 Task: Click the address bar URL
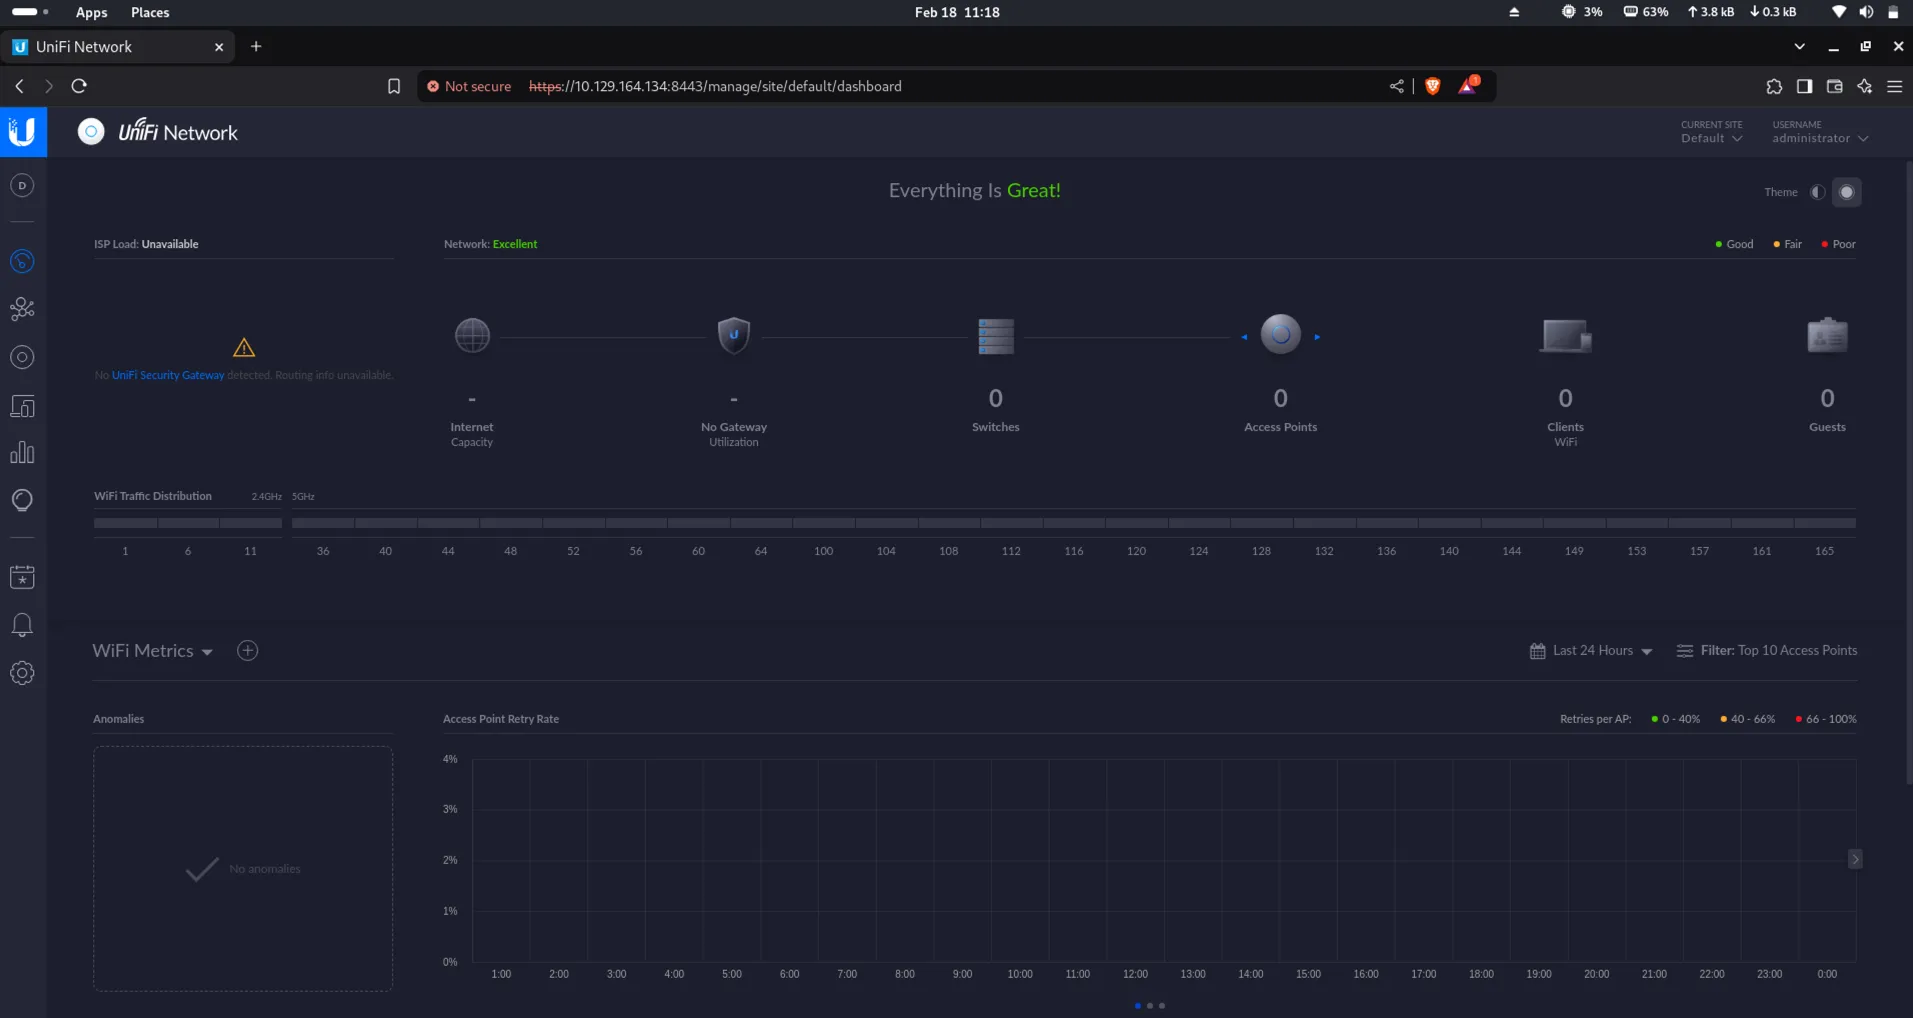(715, 86)
